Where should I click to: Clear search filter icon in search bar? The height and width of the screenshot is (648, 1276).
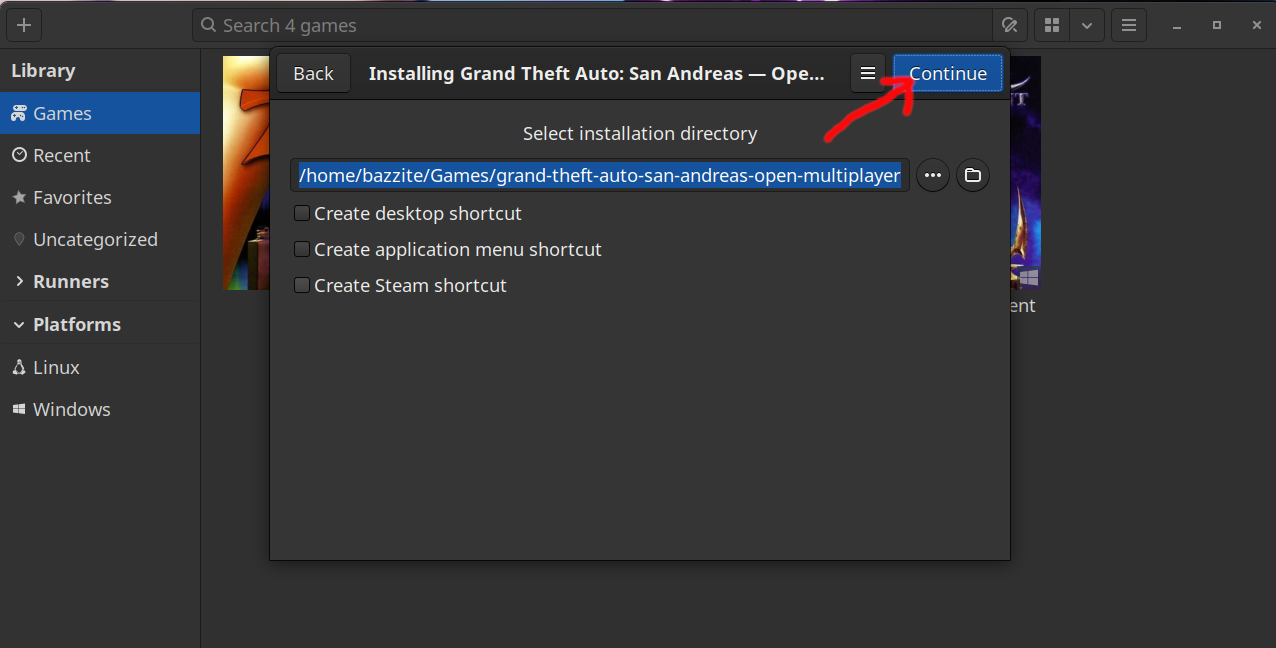click(x=1008, y=25)
